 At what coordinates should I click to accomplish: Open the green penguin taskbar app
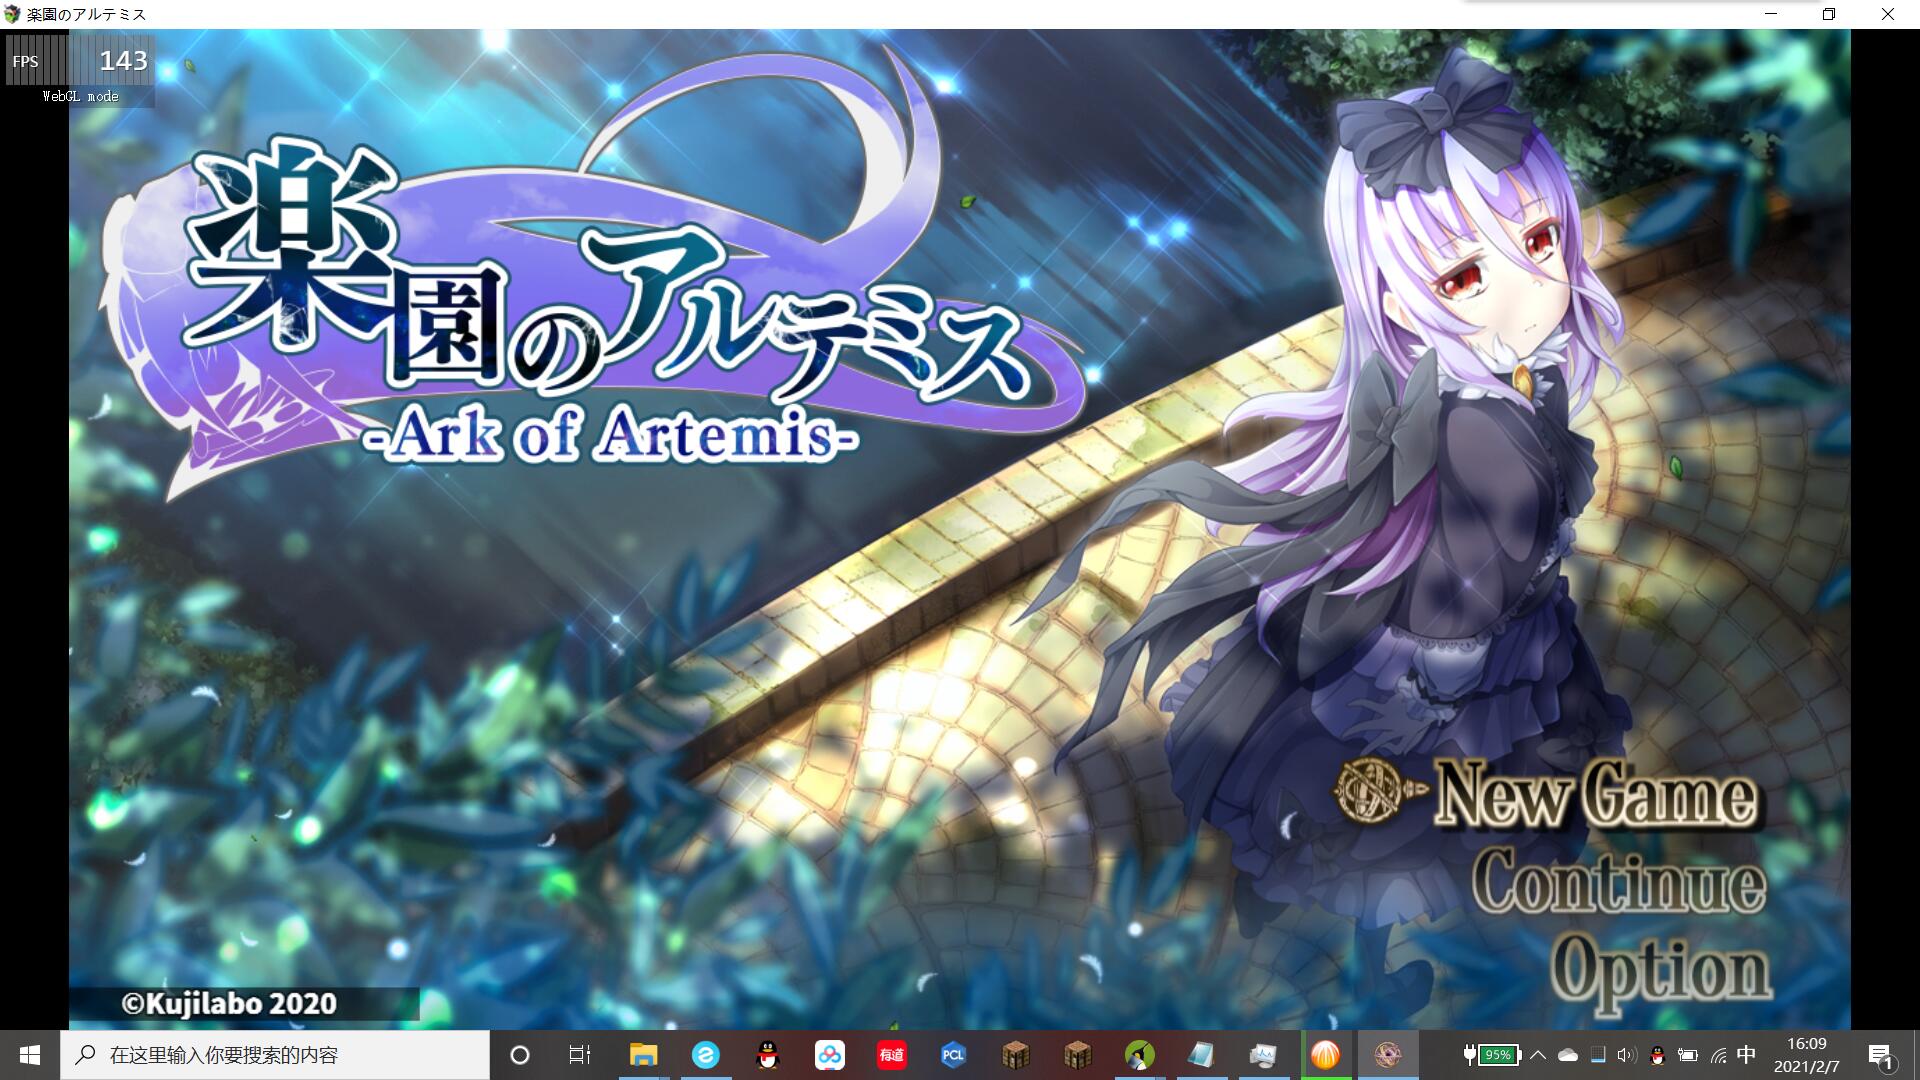1139,1055
